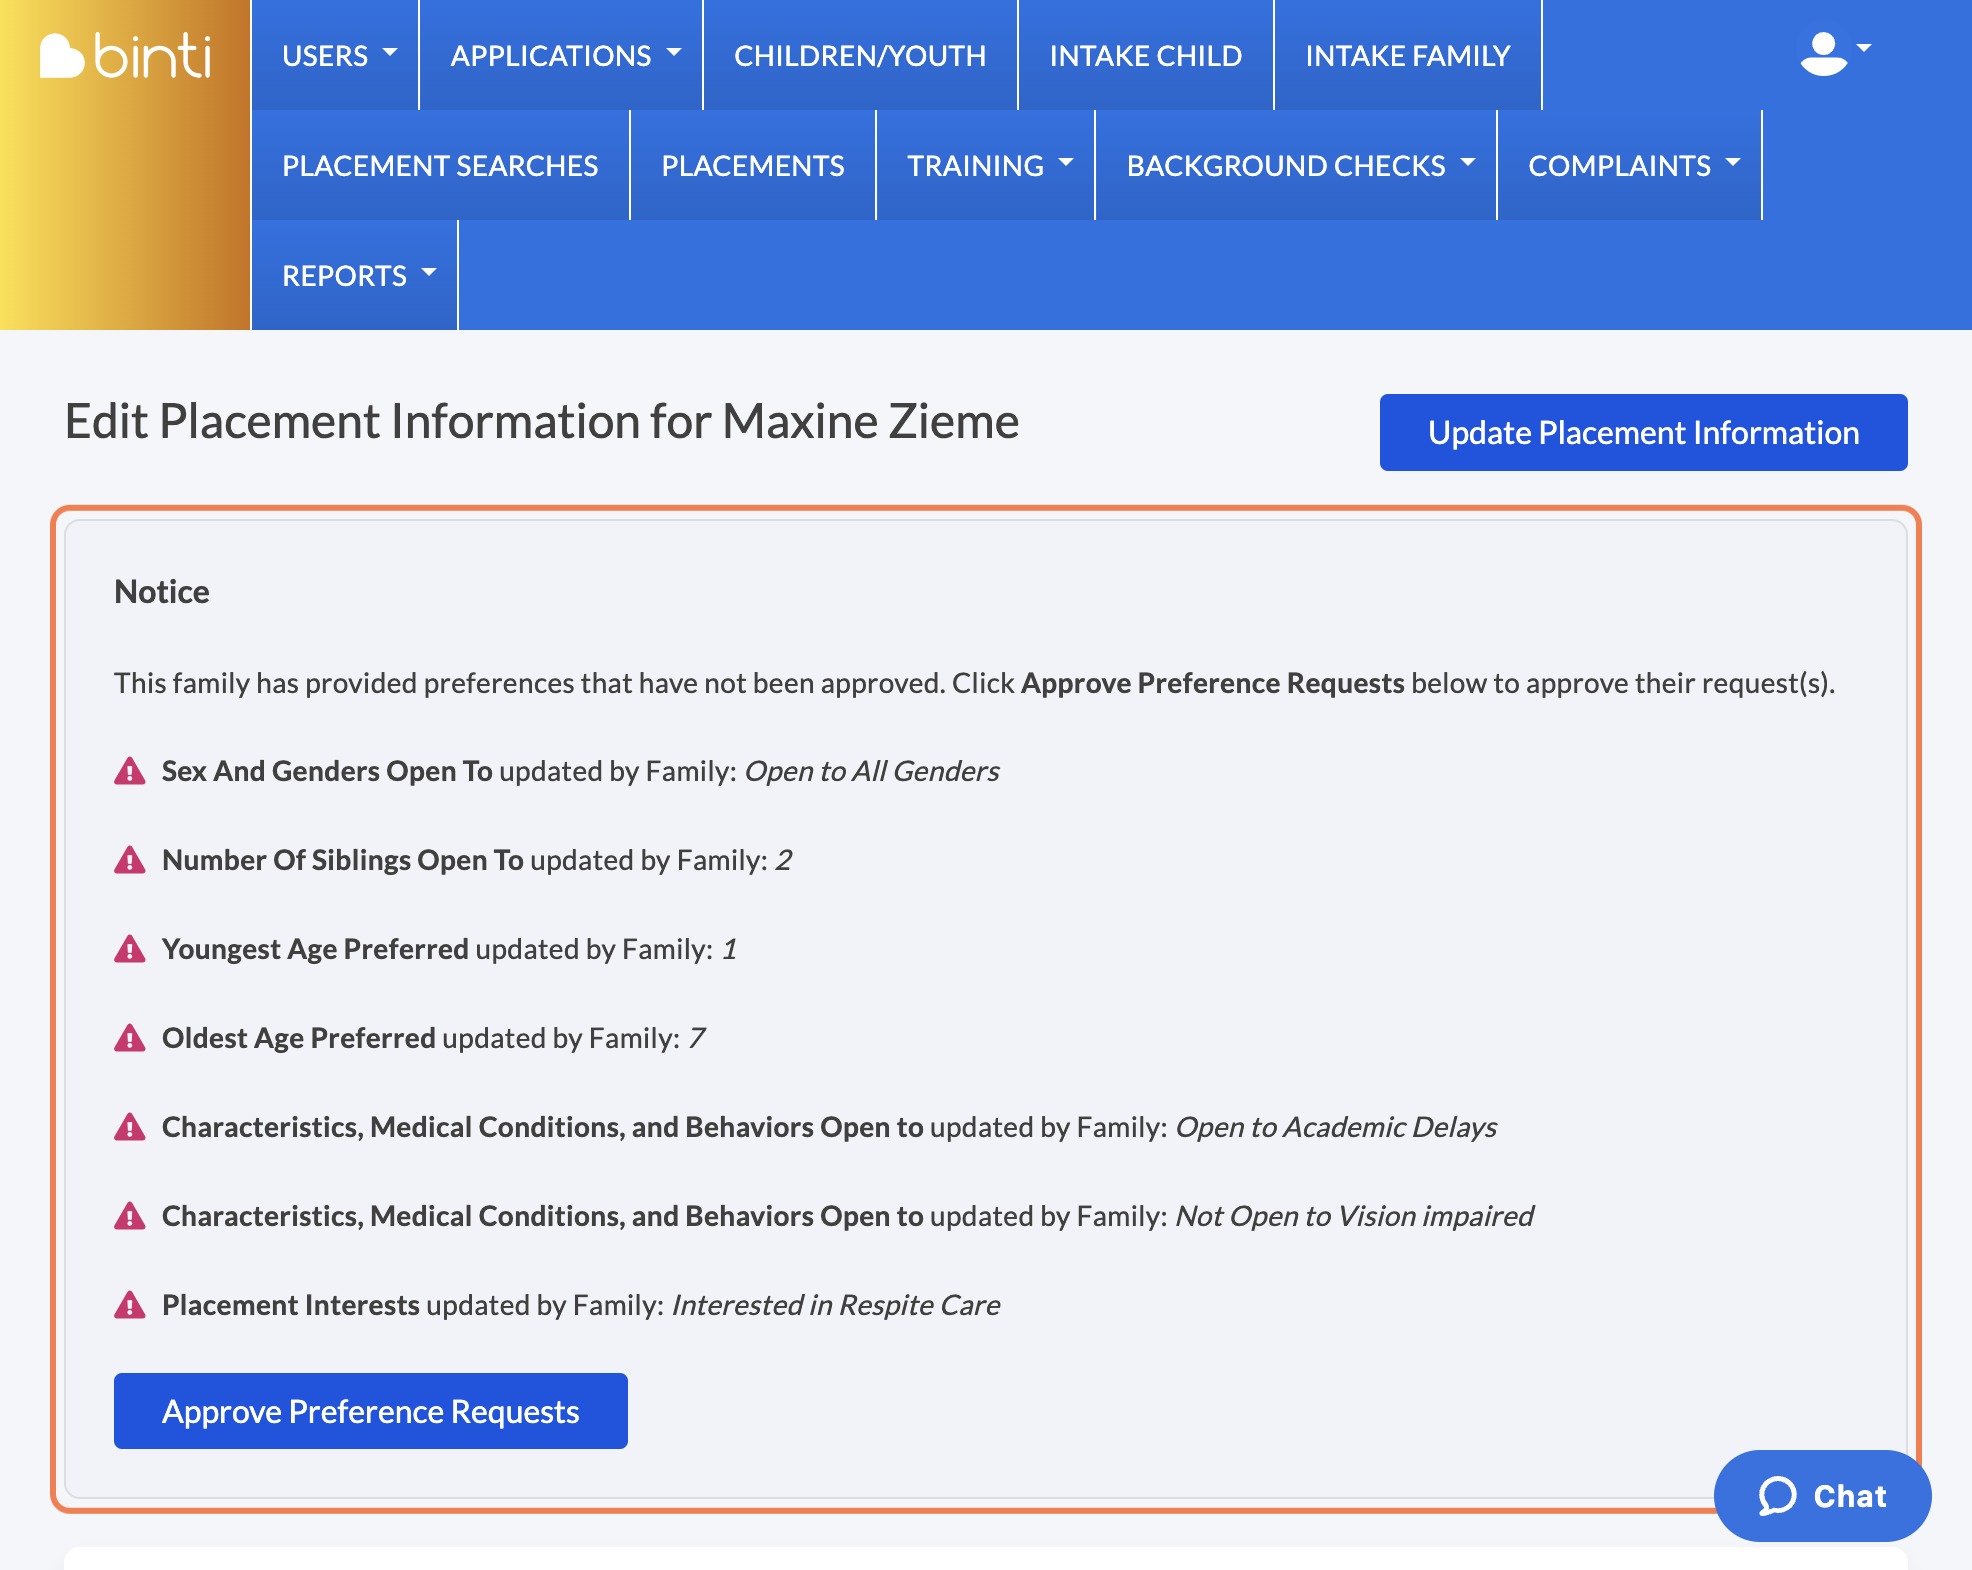The image size is (1972, 1570).
Task: Open the Training dropdown
Action: 988,165
